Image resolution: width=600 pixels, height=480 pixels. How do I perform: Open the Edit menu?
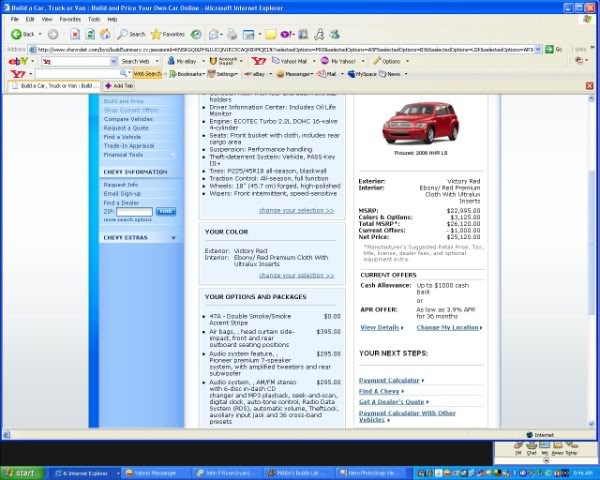30,19
